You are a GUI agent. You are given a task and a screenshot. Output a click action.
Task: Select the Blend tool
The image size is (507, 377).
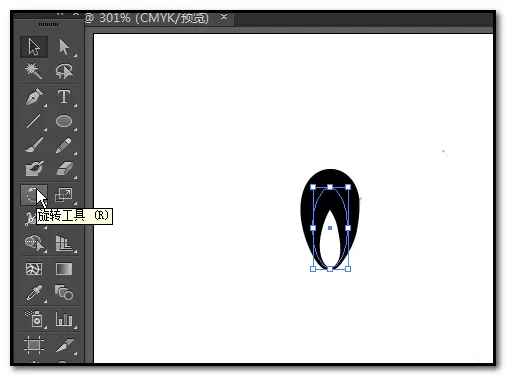click(x=64, y=293)
